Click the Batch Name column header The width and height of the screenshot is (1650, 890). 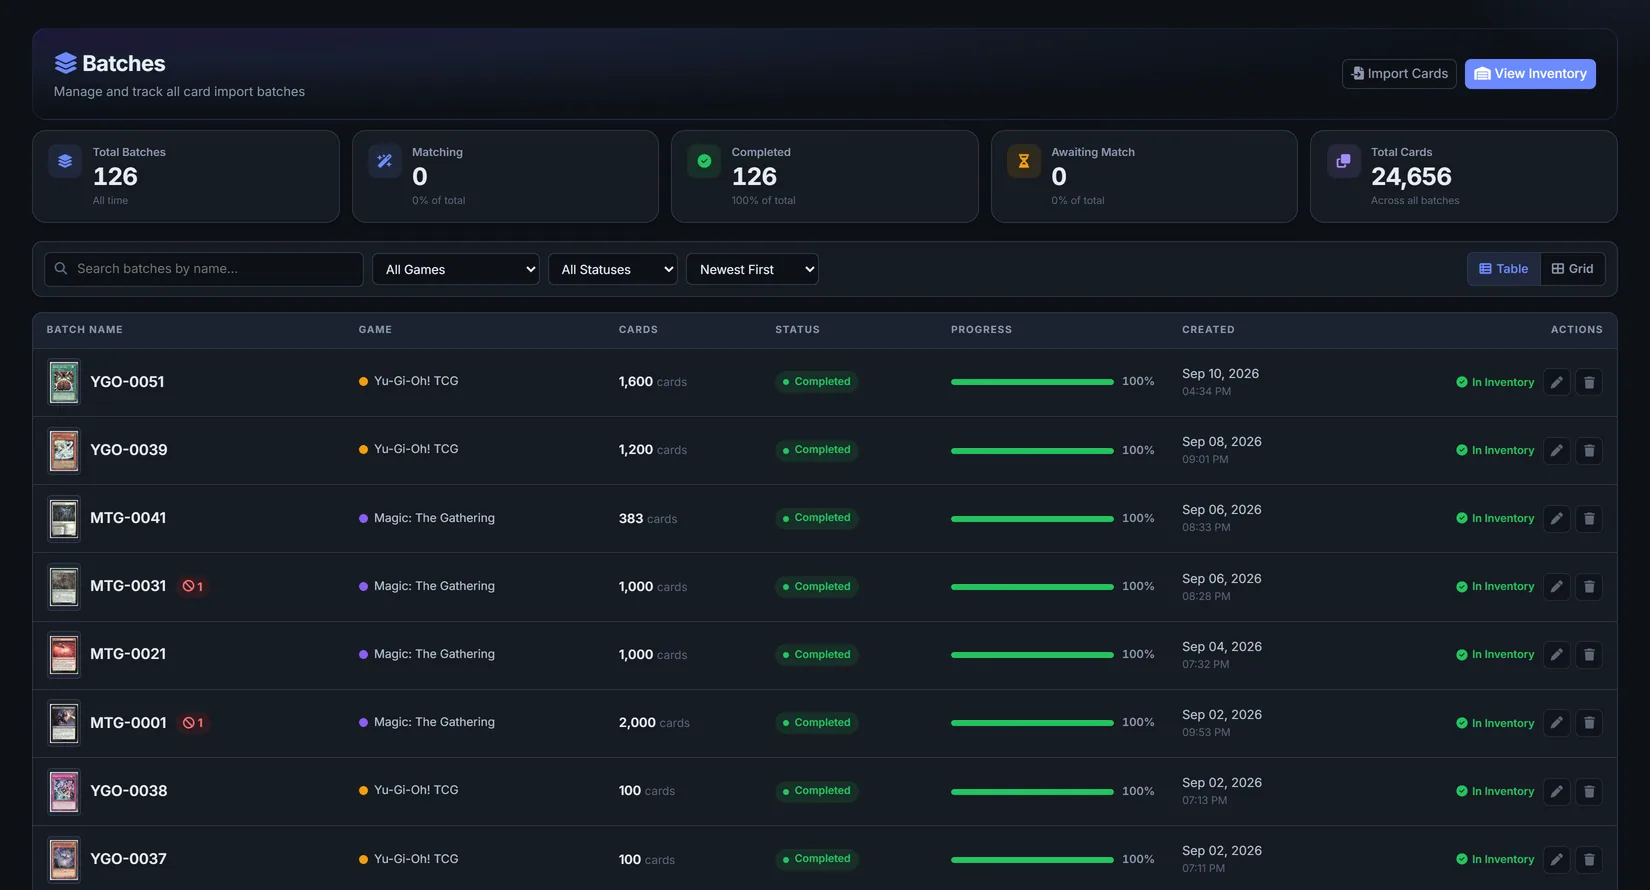click(85, 330)
